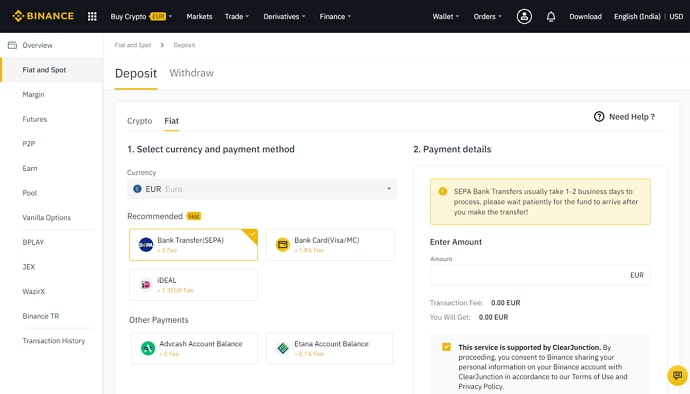Image resolution: width=690 pixels, height=394 pixels.
Task: Open the USD currency selector
Action: 676,16
